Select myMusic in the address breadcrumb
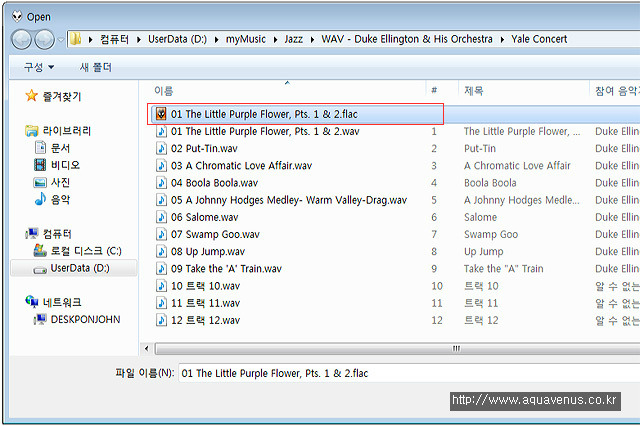640x426 pixels. tap(246, 39)
